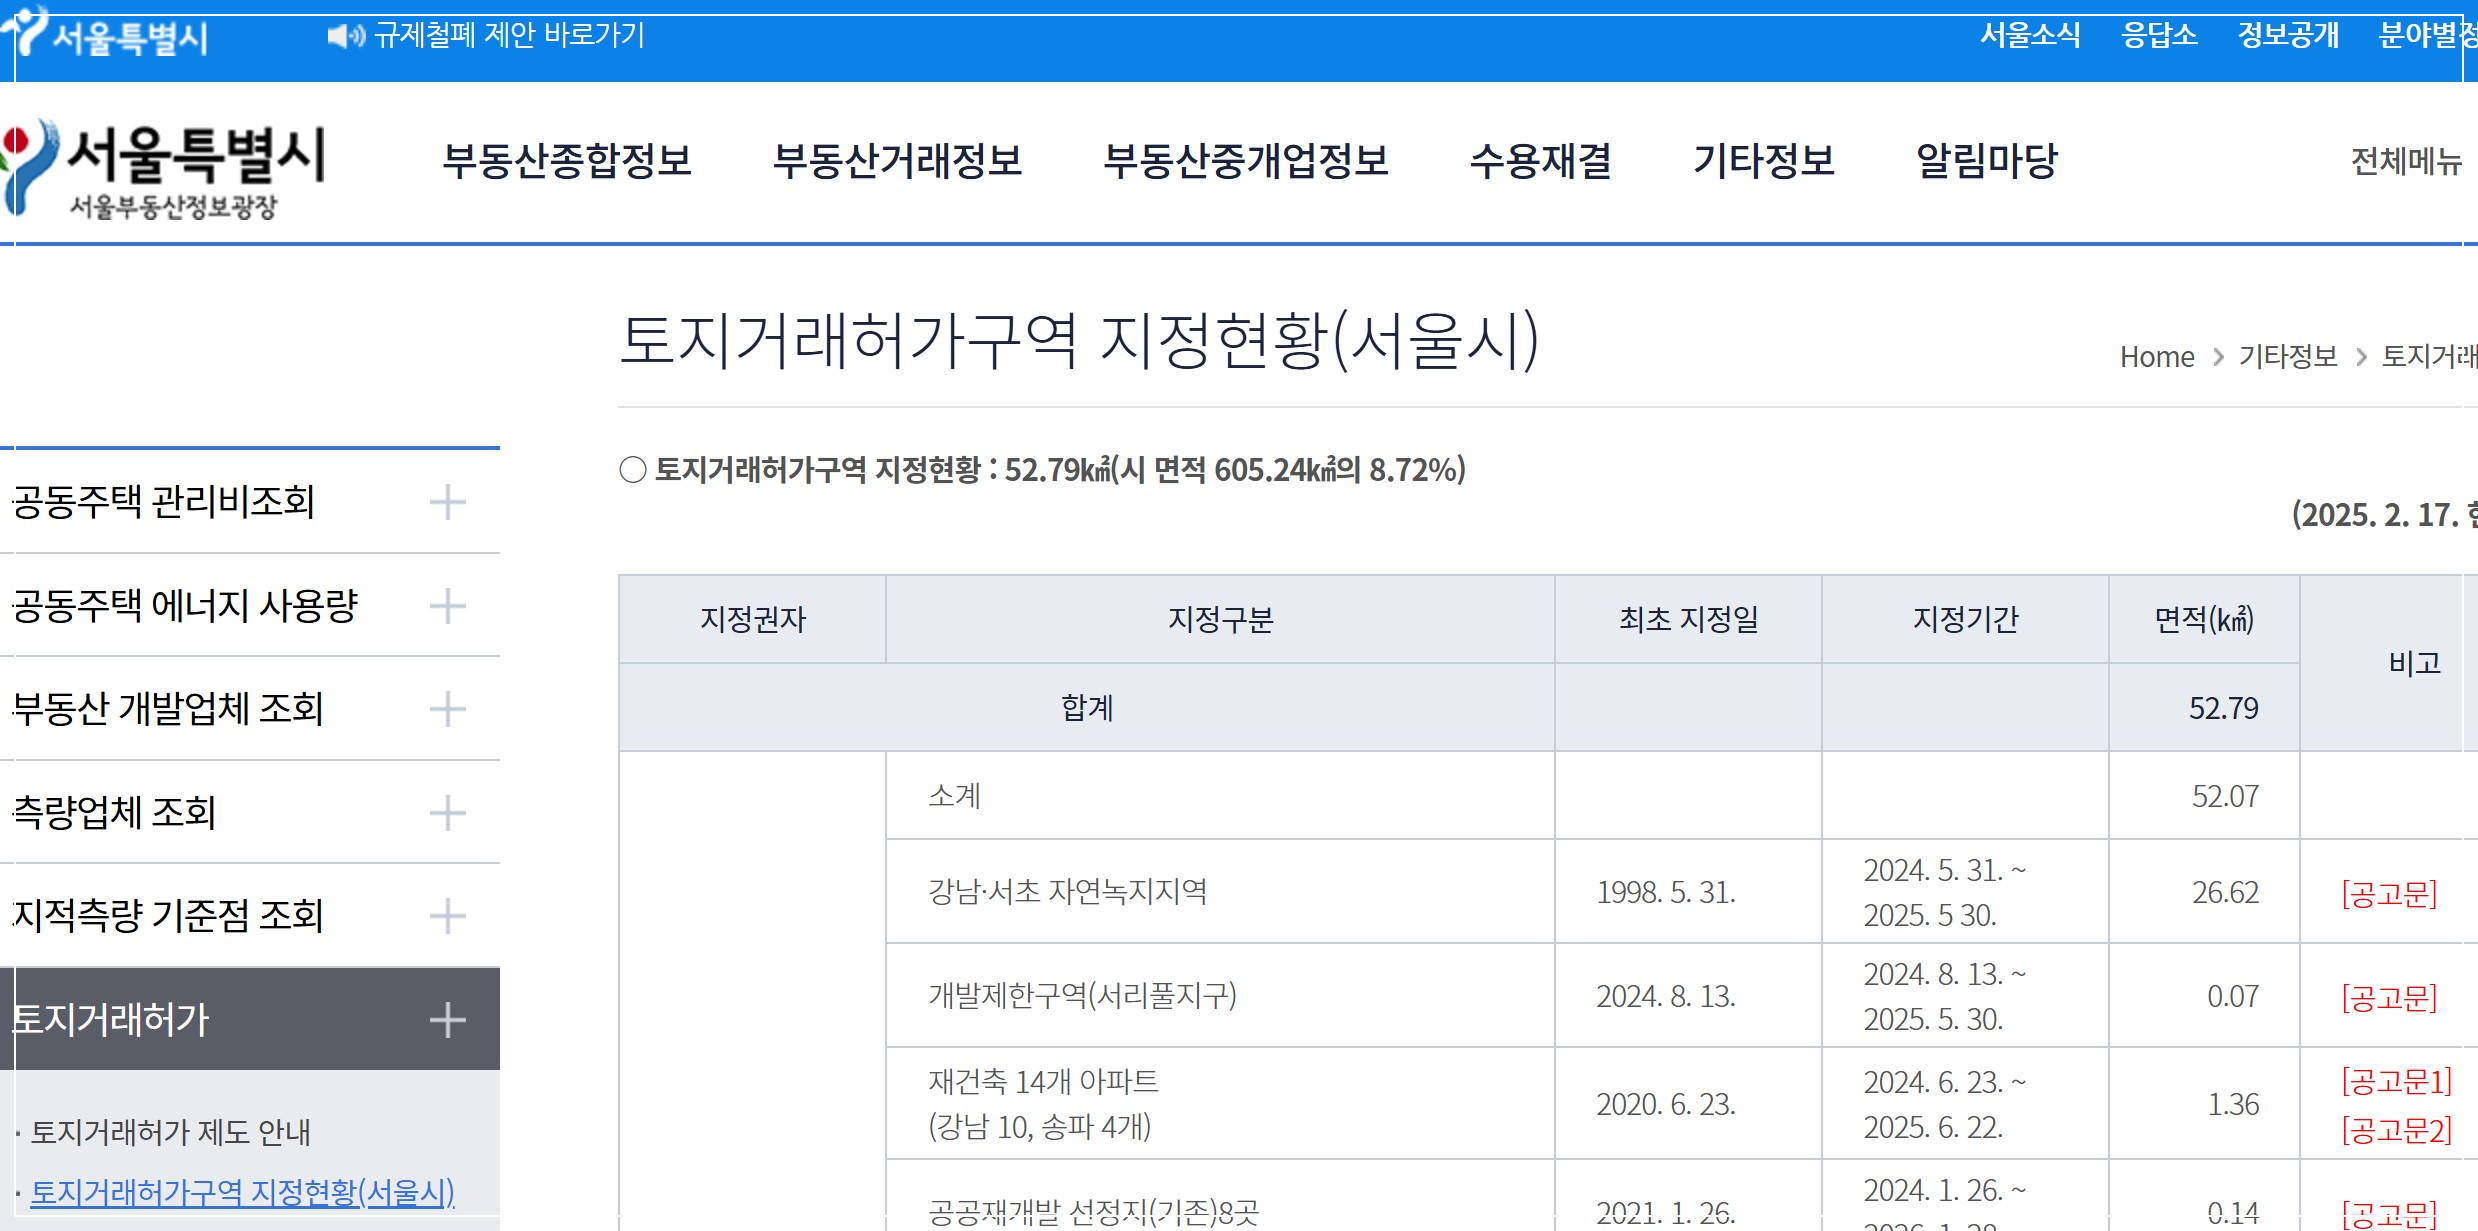Click the speaker icon beside 규제철폐 banner

click(x=343, y=36)
